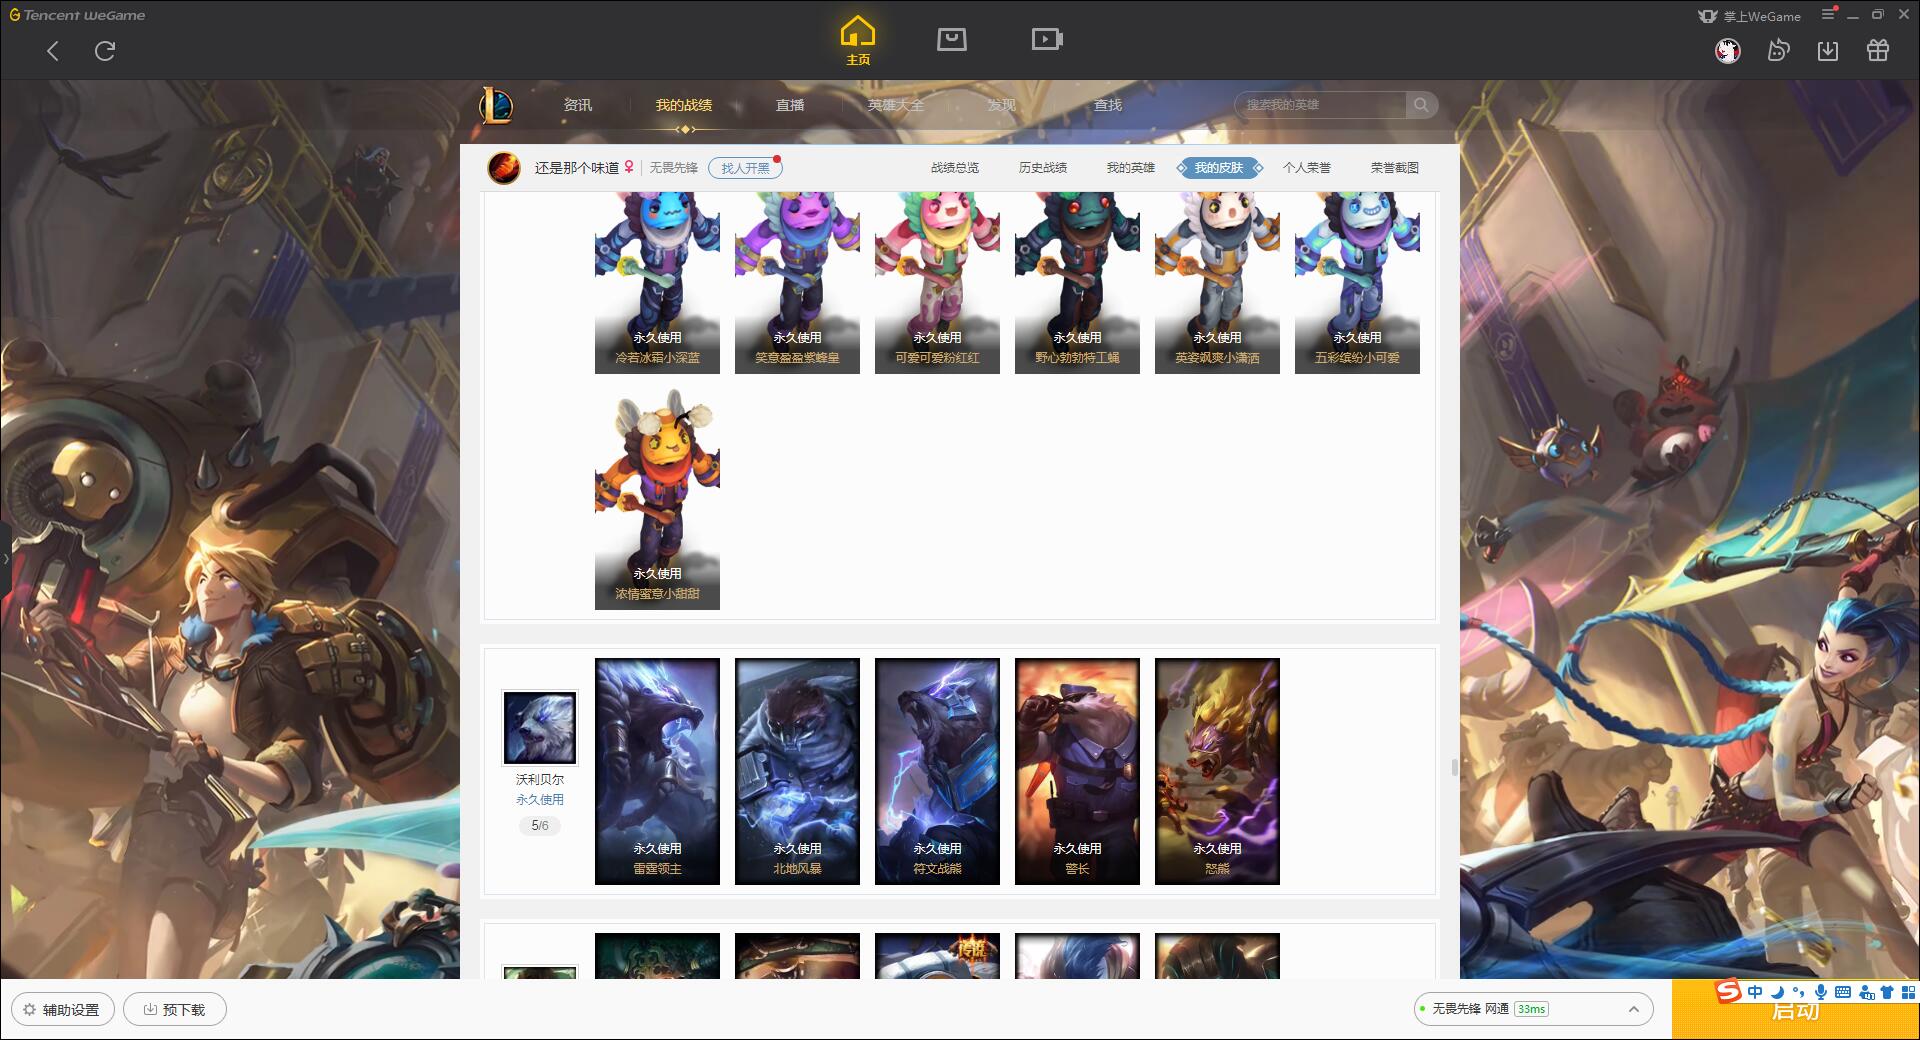Click the summoner profile avatar icon
Screen dimensions: 1920x1040
[x=504, y=168]
